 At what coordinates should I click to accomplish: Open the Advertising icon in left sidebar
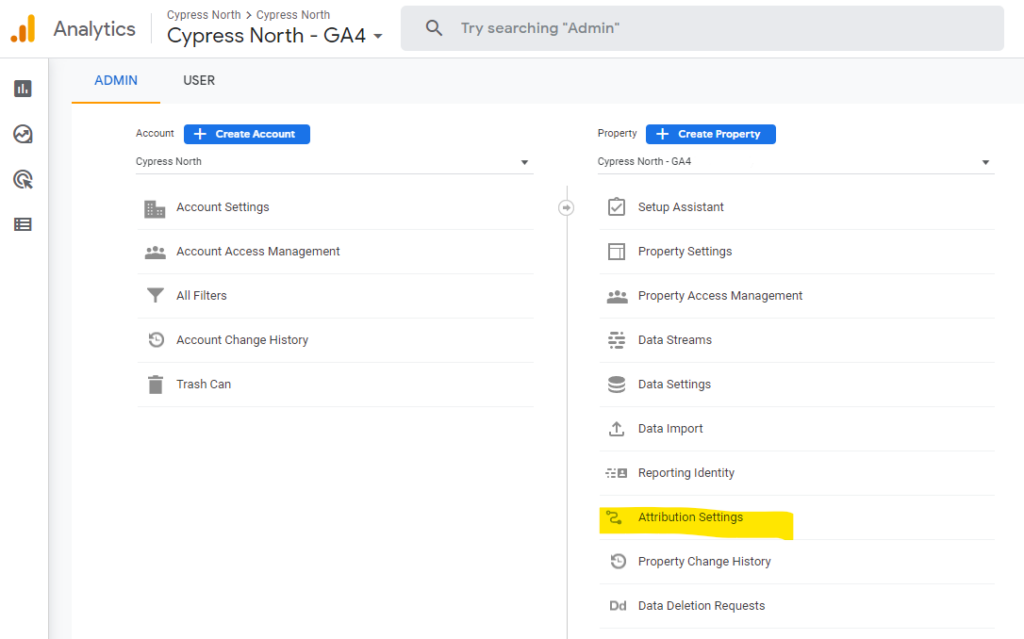point(23,179)
